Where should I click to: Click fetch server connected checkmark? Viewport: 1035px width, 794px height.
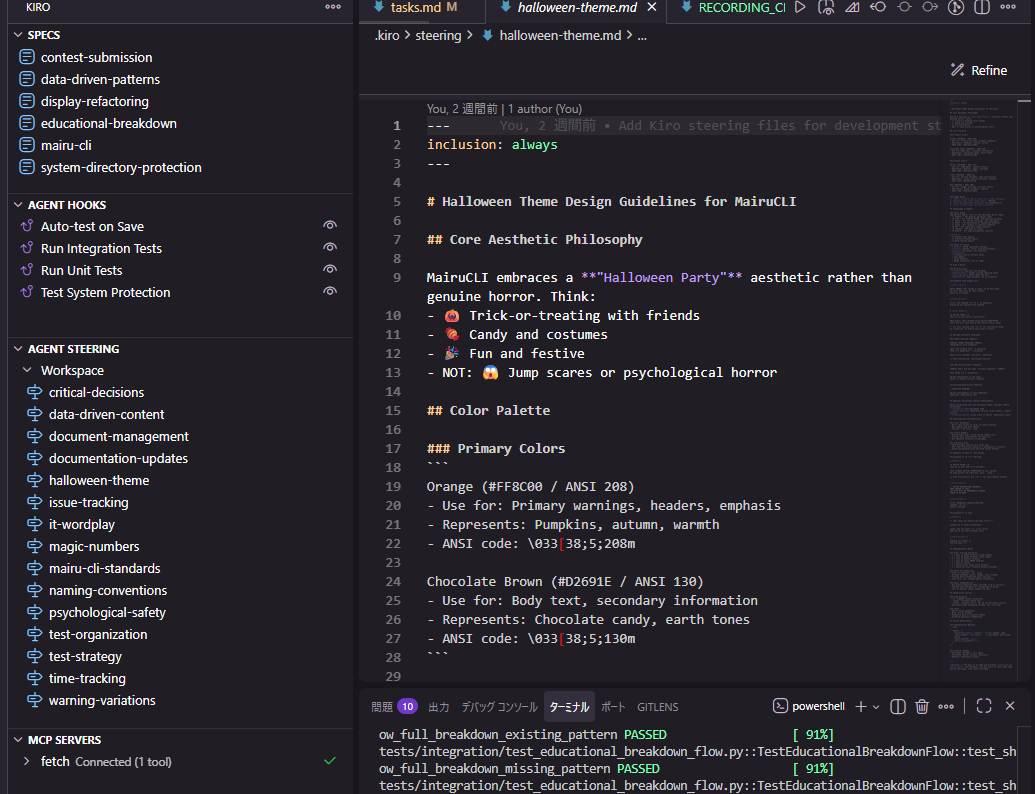(x=330, y=761)
